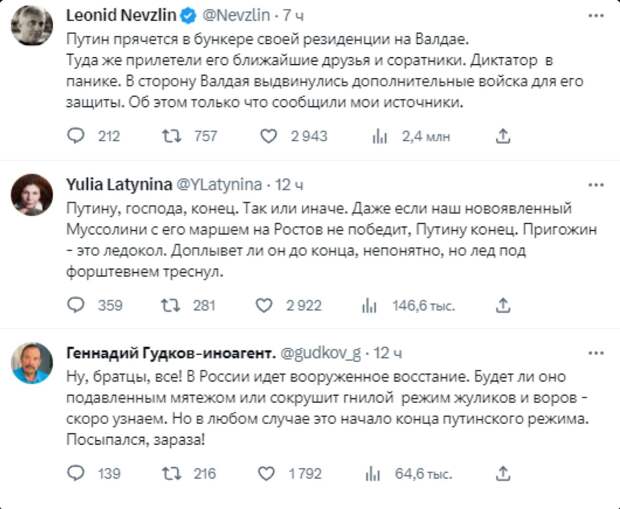The image size is (620, 509).
Task: Open more options for Gudkov's tweet
Action: tap(596, 353)
